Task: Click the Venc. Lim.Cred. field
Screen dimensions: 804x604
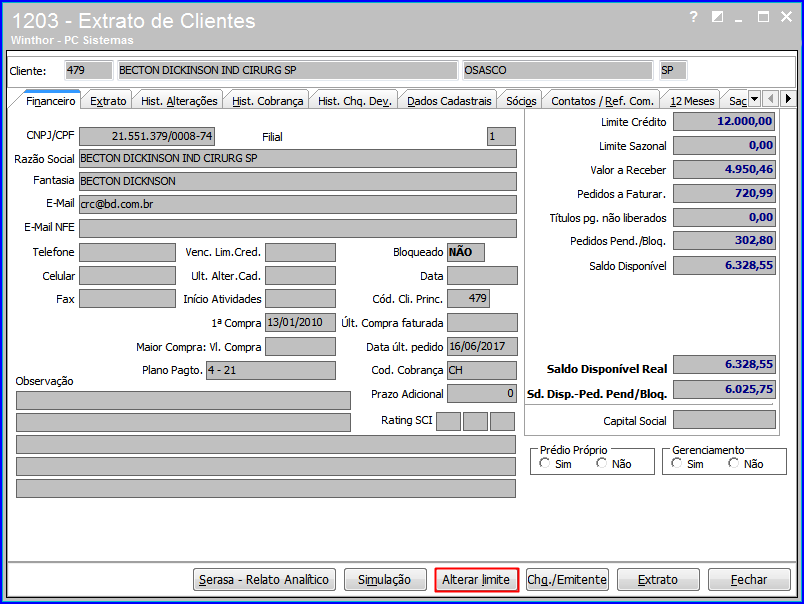Action: click(x=300, y=252)
